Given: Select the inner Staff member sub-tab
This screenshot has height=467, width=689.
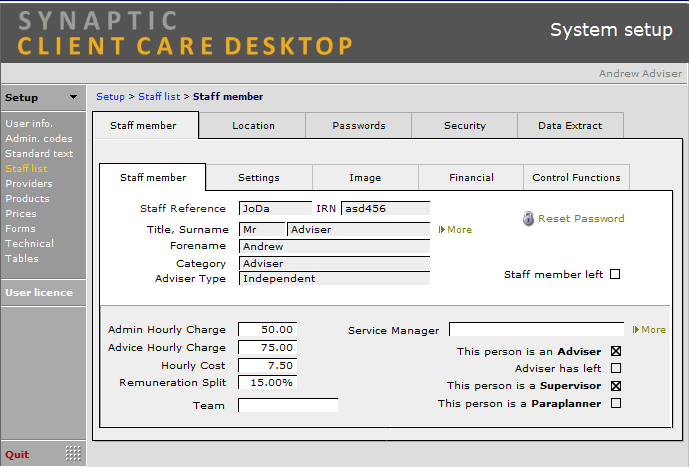Looking at the screenshot, I should 153,177.
